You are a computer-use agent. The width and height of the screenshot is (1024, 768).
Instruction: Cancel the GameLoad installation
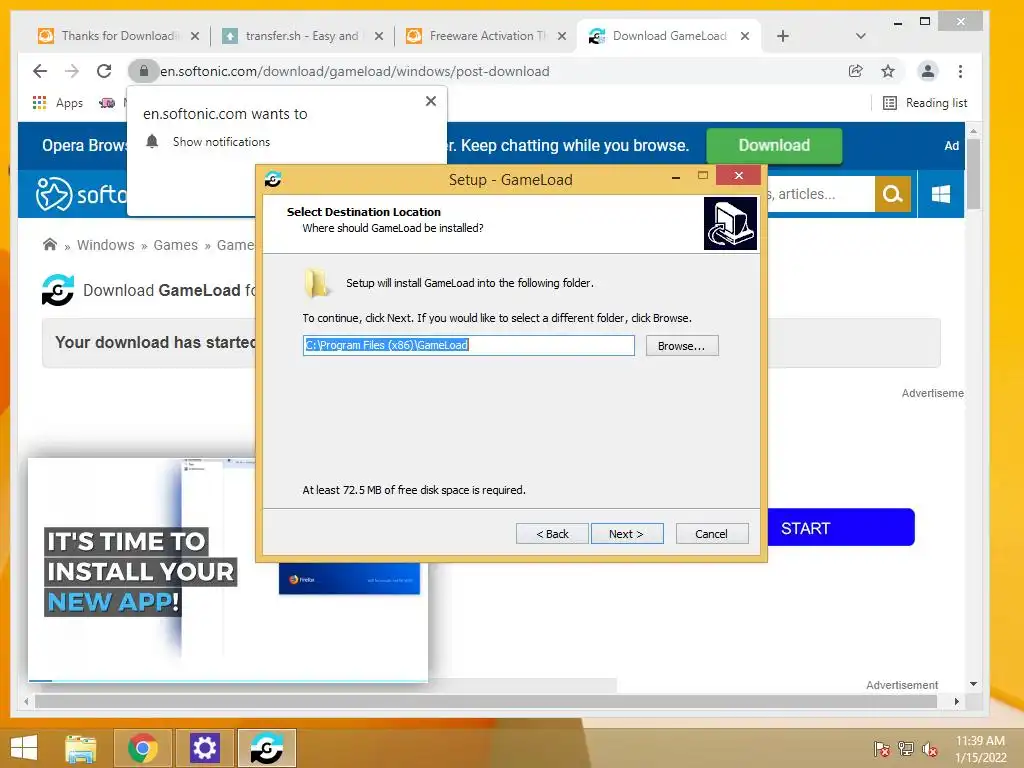click(x=711, y=534)
